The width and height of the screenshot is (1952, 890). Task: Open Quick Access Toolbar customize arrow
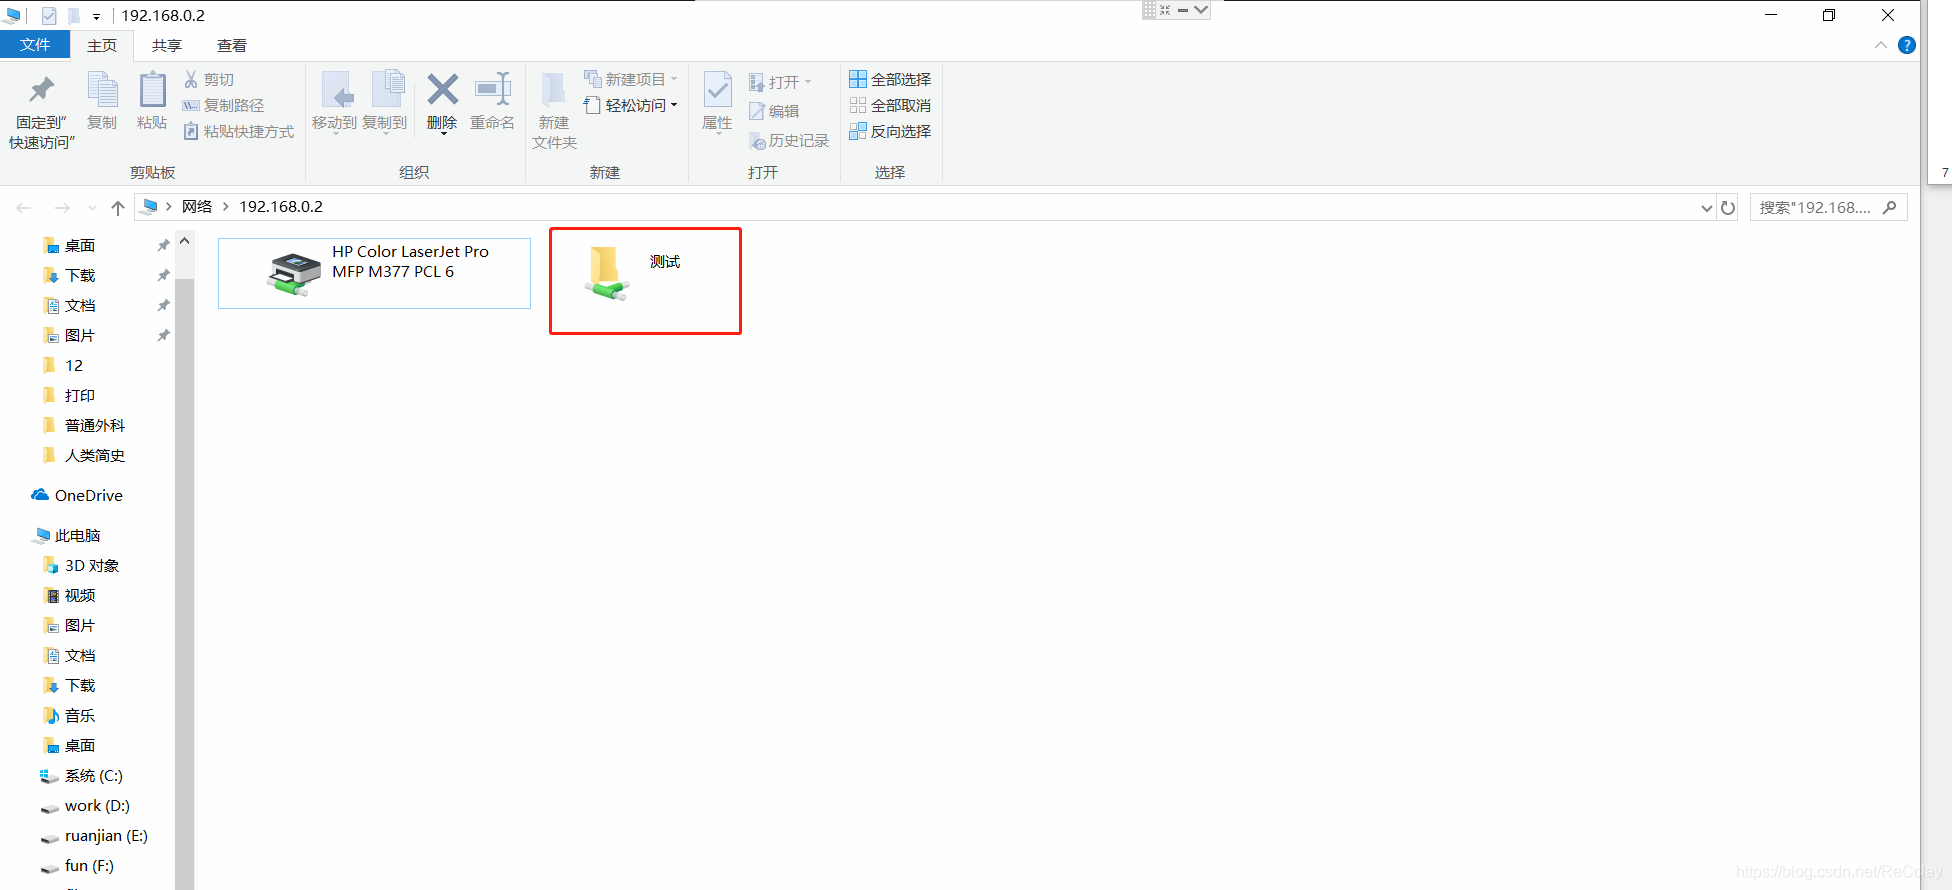click(x=96, y=16)
